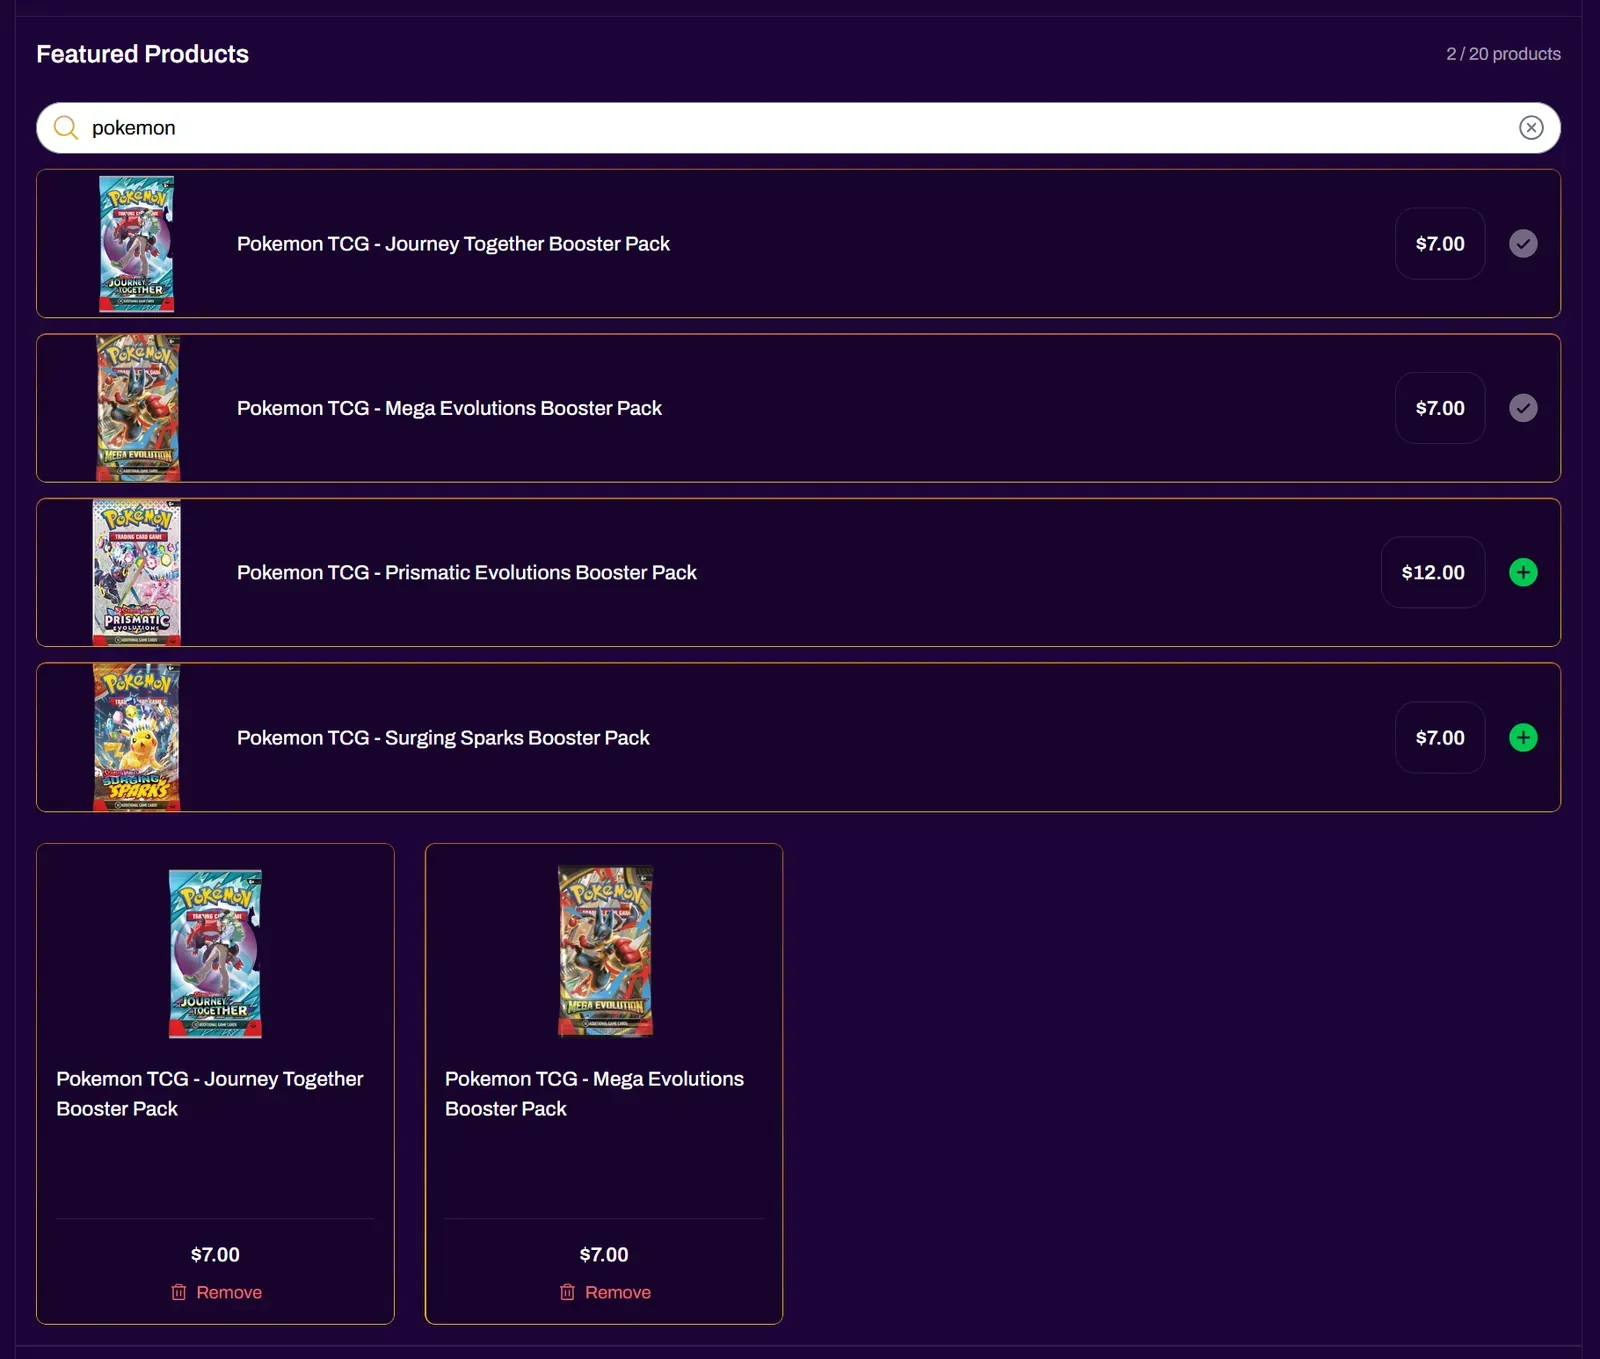Add Surging Sparks Booster Pack with plus

click(x=1523, y=737)
